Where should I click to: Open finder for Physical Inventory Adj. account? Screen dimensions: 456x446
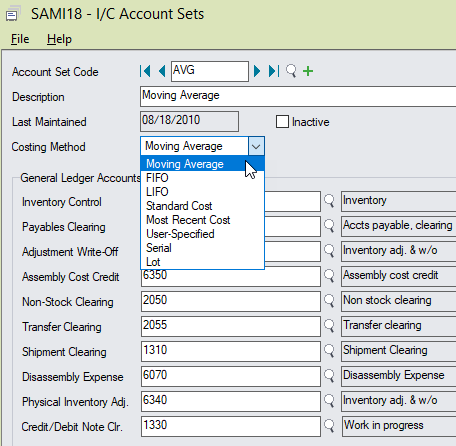click(x=329, y=401)
